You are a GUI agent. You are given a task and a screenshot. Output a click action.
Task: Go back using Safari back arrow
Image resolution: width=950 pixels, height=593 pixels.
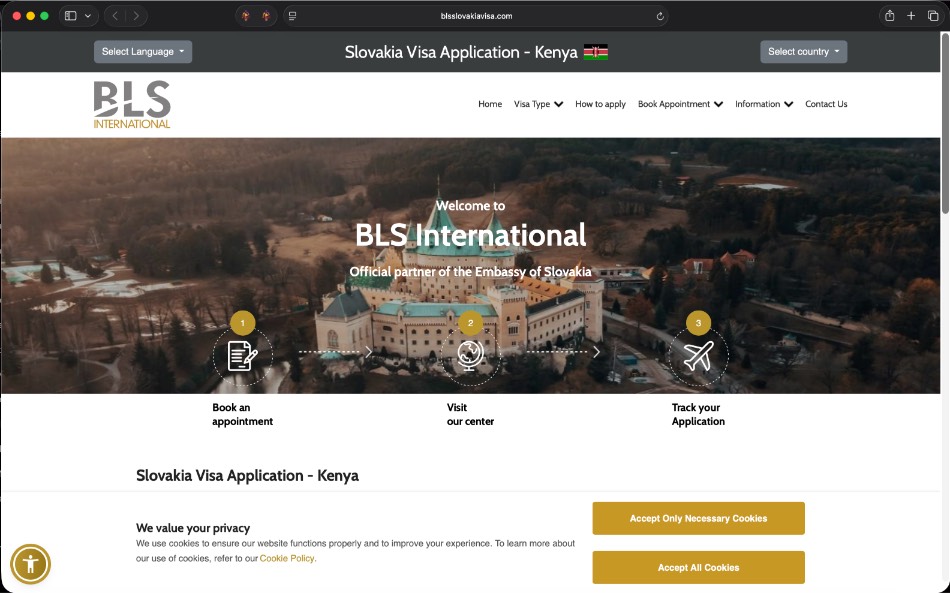115,16
